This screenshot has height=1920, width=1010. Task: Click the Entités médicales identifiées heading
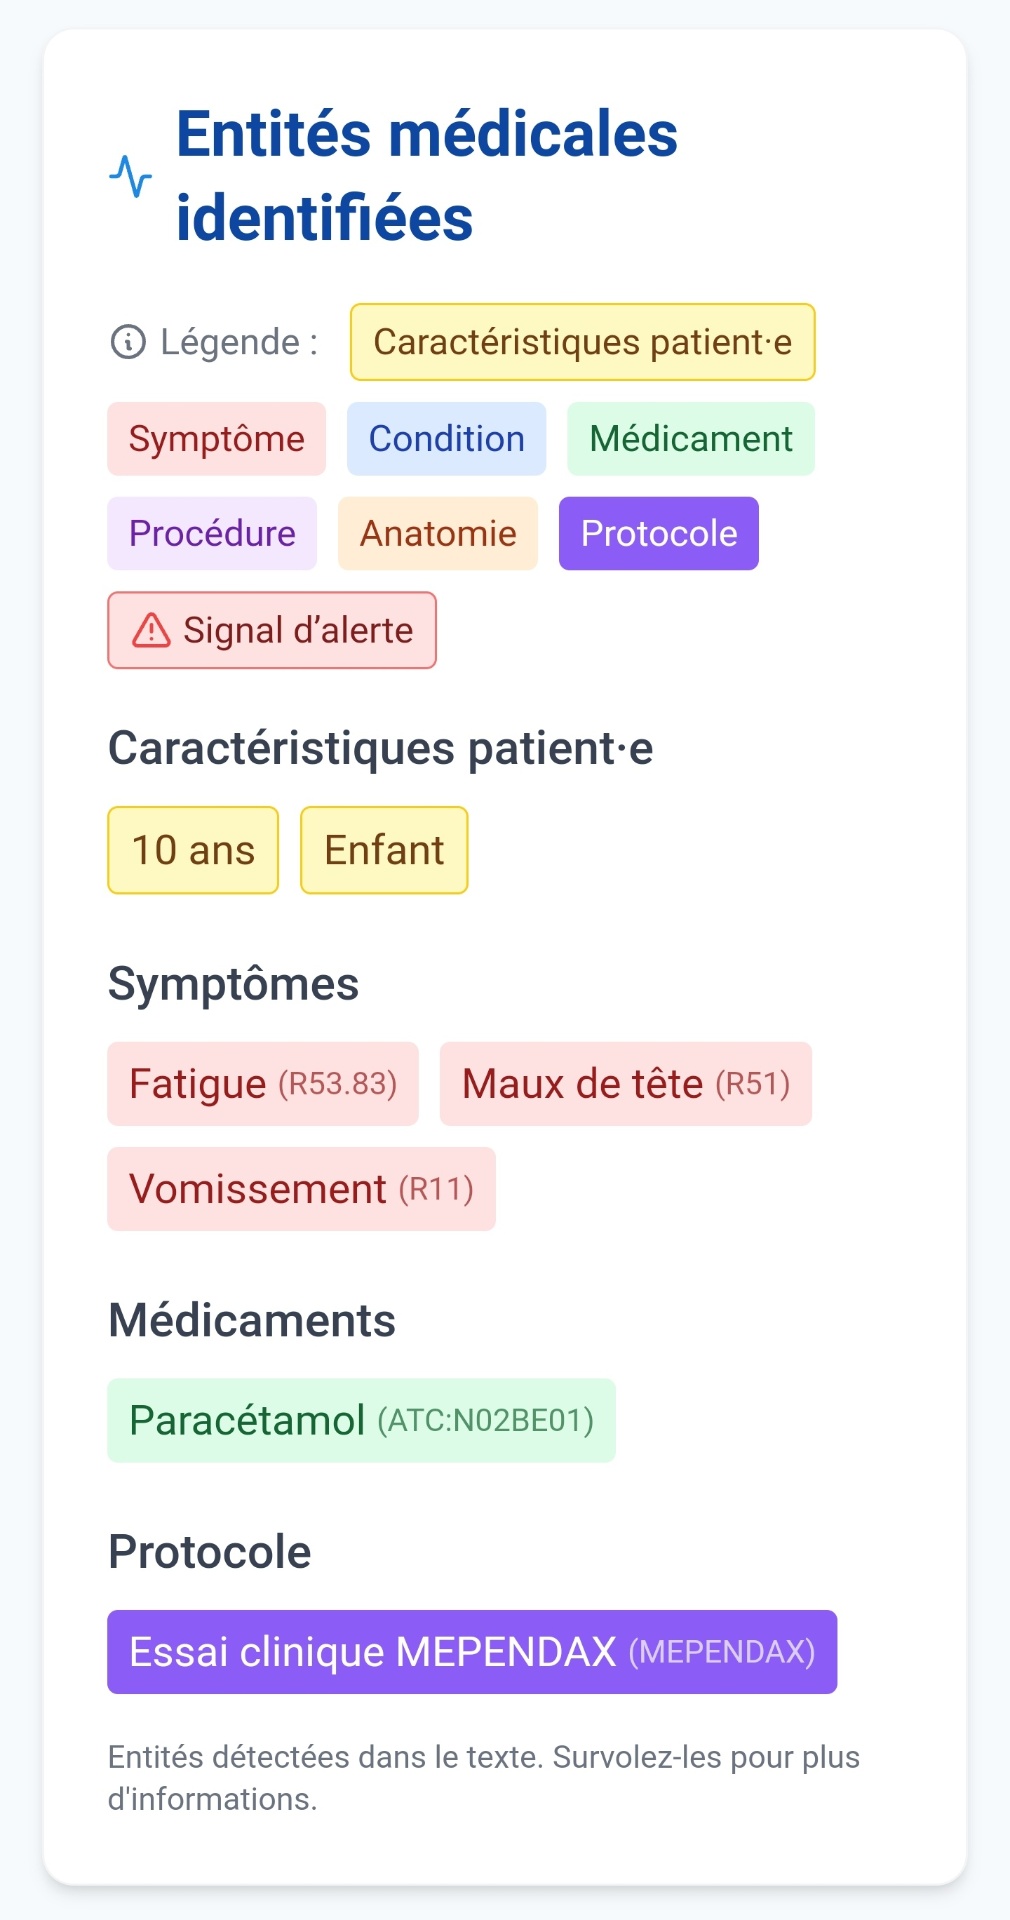[x=427, y=176]
